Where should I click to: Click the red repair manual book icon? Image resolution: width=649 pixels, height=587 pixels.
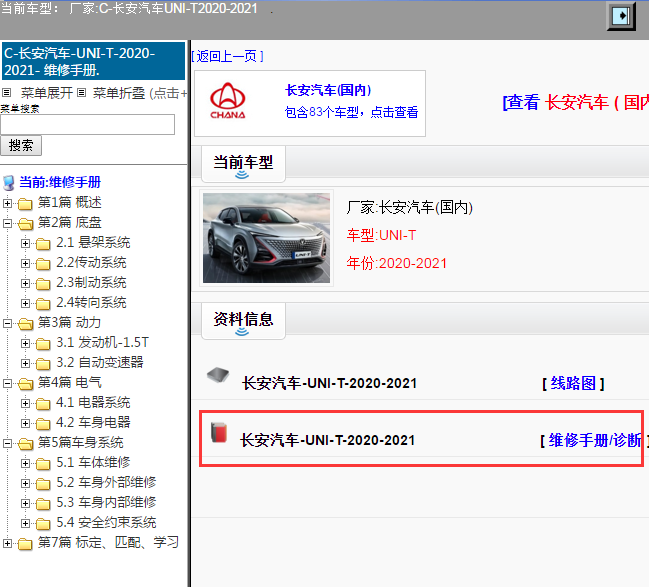coord(219,433)
